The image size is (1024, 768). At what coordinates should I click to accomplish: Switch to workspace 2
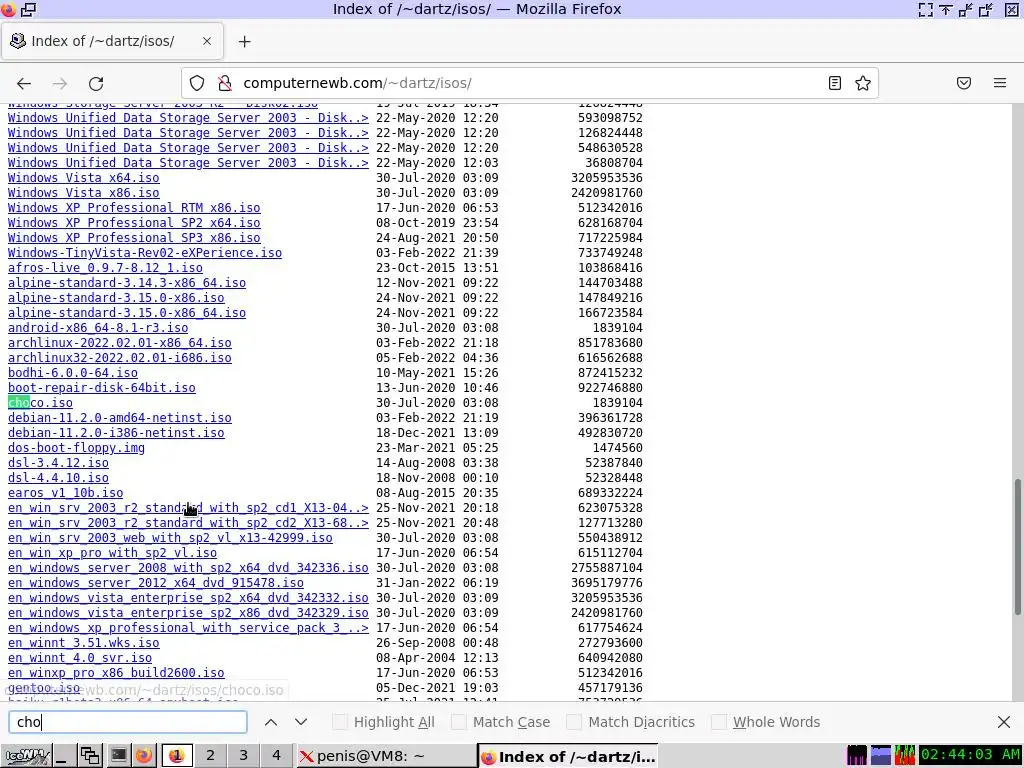pos(210,756)
